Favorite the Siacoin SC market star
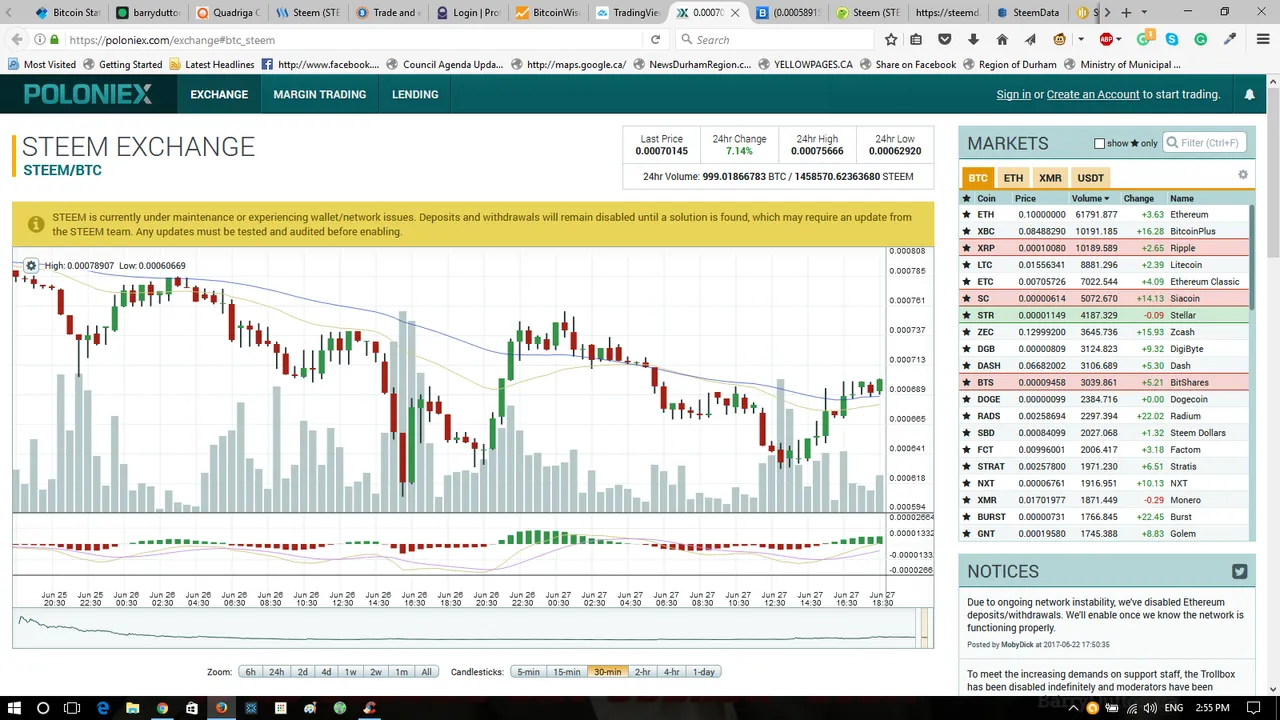The height and width of the screenshot is (720, 1280). click(966, 299)
